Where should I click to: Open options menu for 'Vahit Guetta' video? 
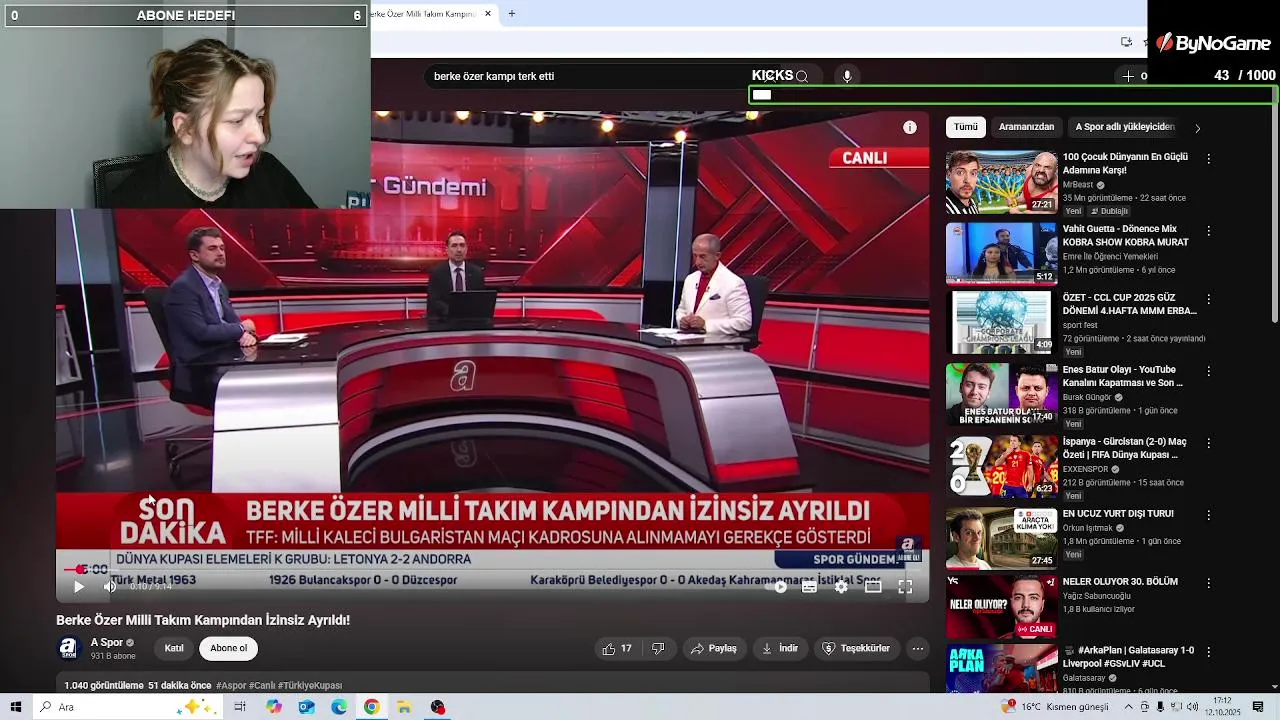pos(1208,231)
